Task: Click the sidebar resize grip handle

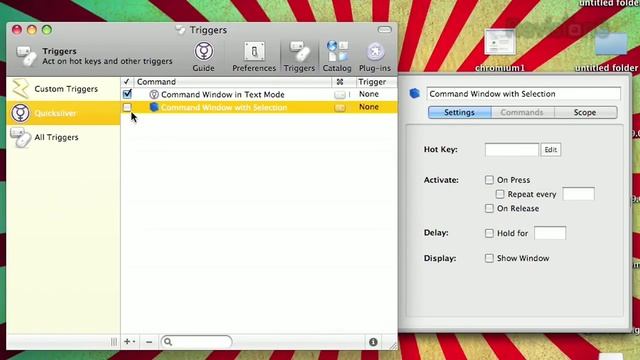Action: pyautogui.click(x=114, y=342)
